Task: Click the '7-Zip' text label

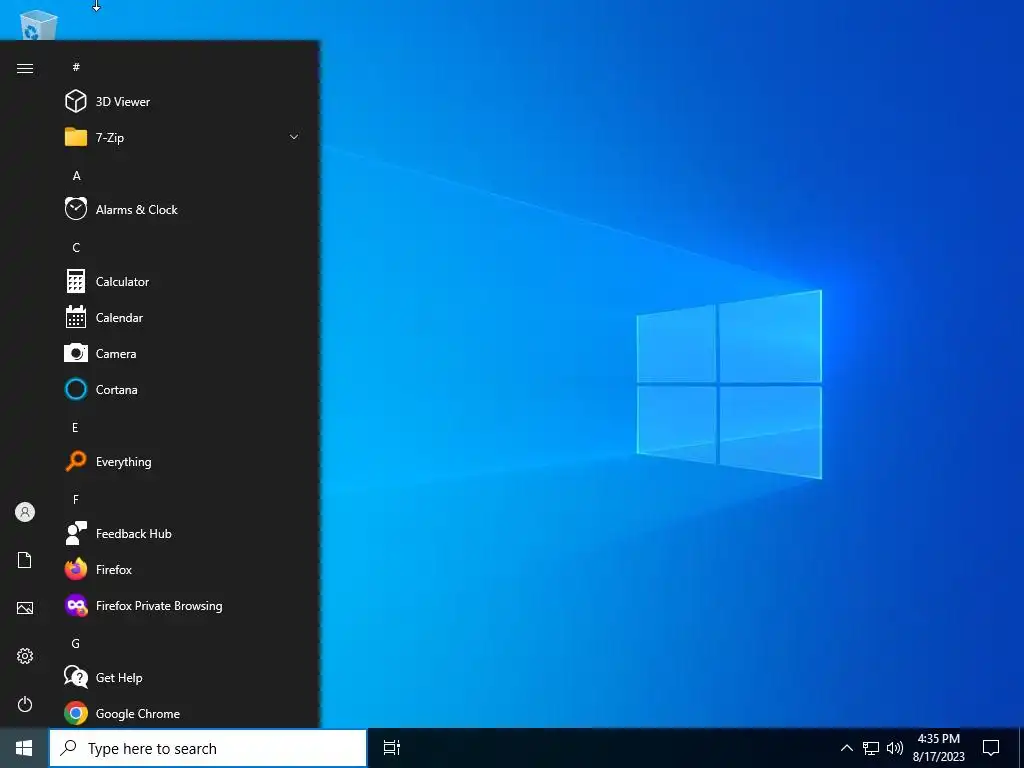Action: 110,138
